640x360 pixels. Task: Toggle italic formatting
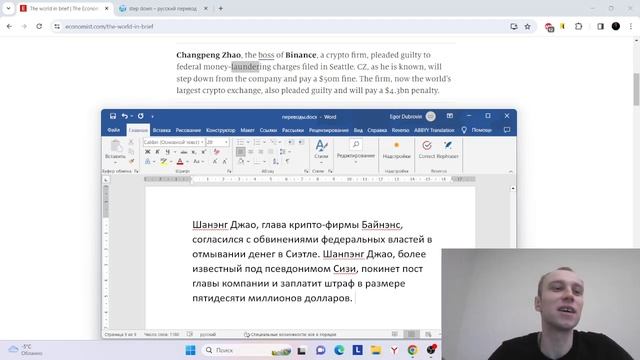(158, 152)
